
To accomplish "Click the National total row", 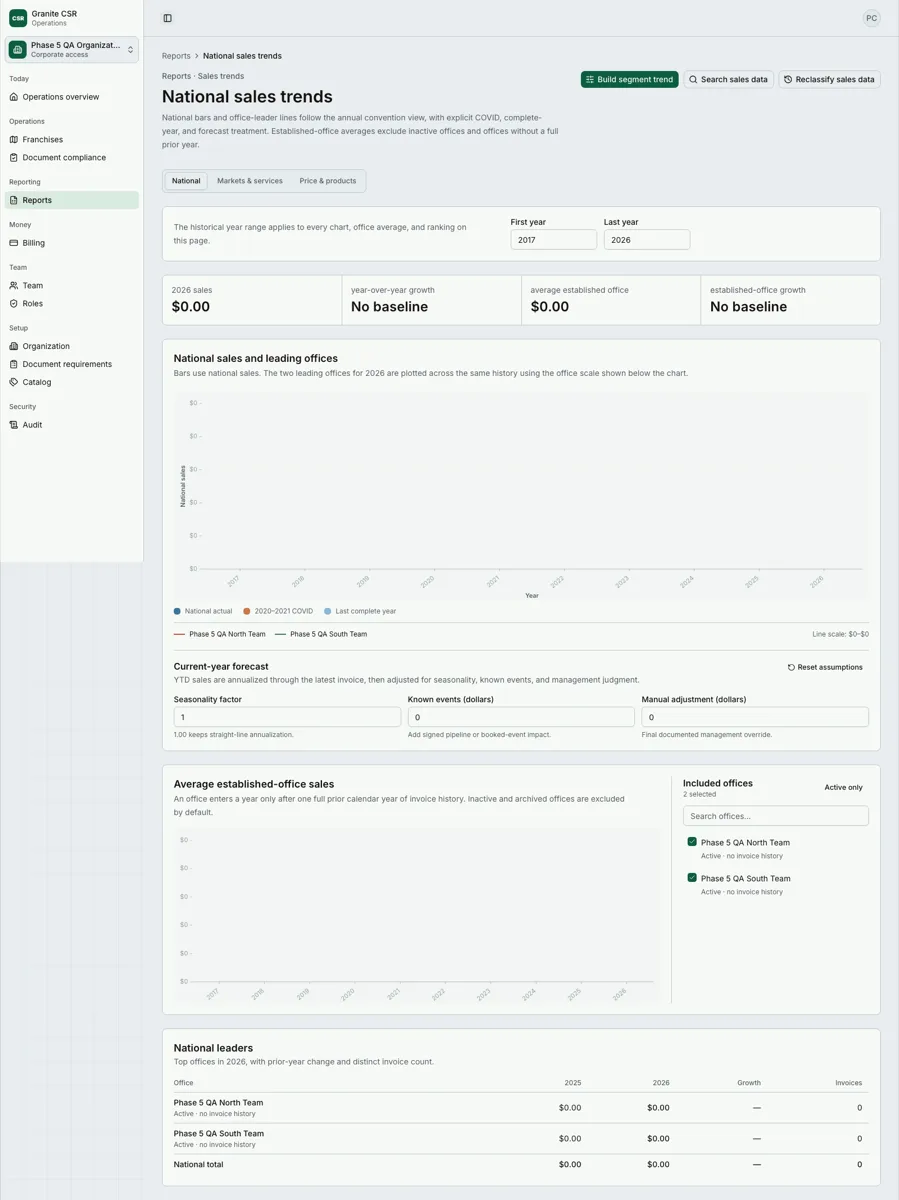I will 521,1165.
